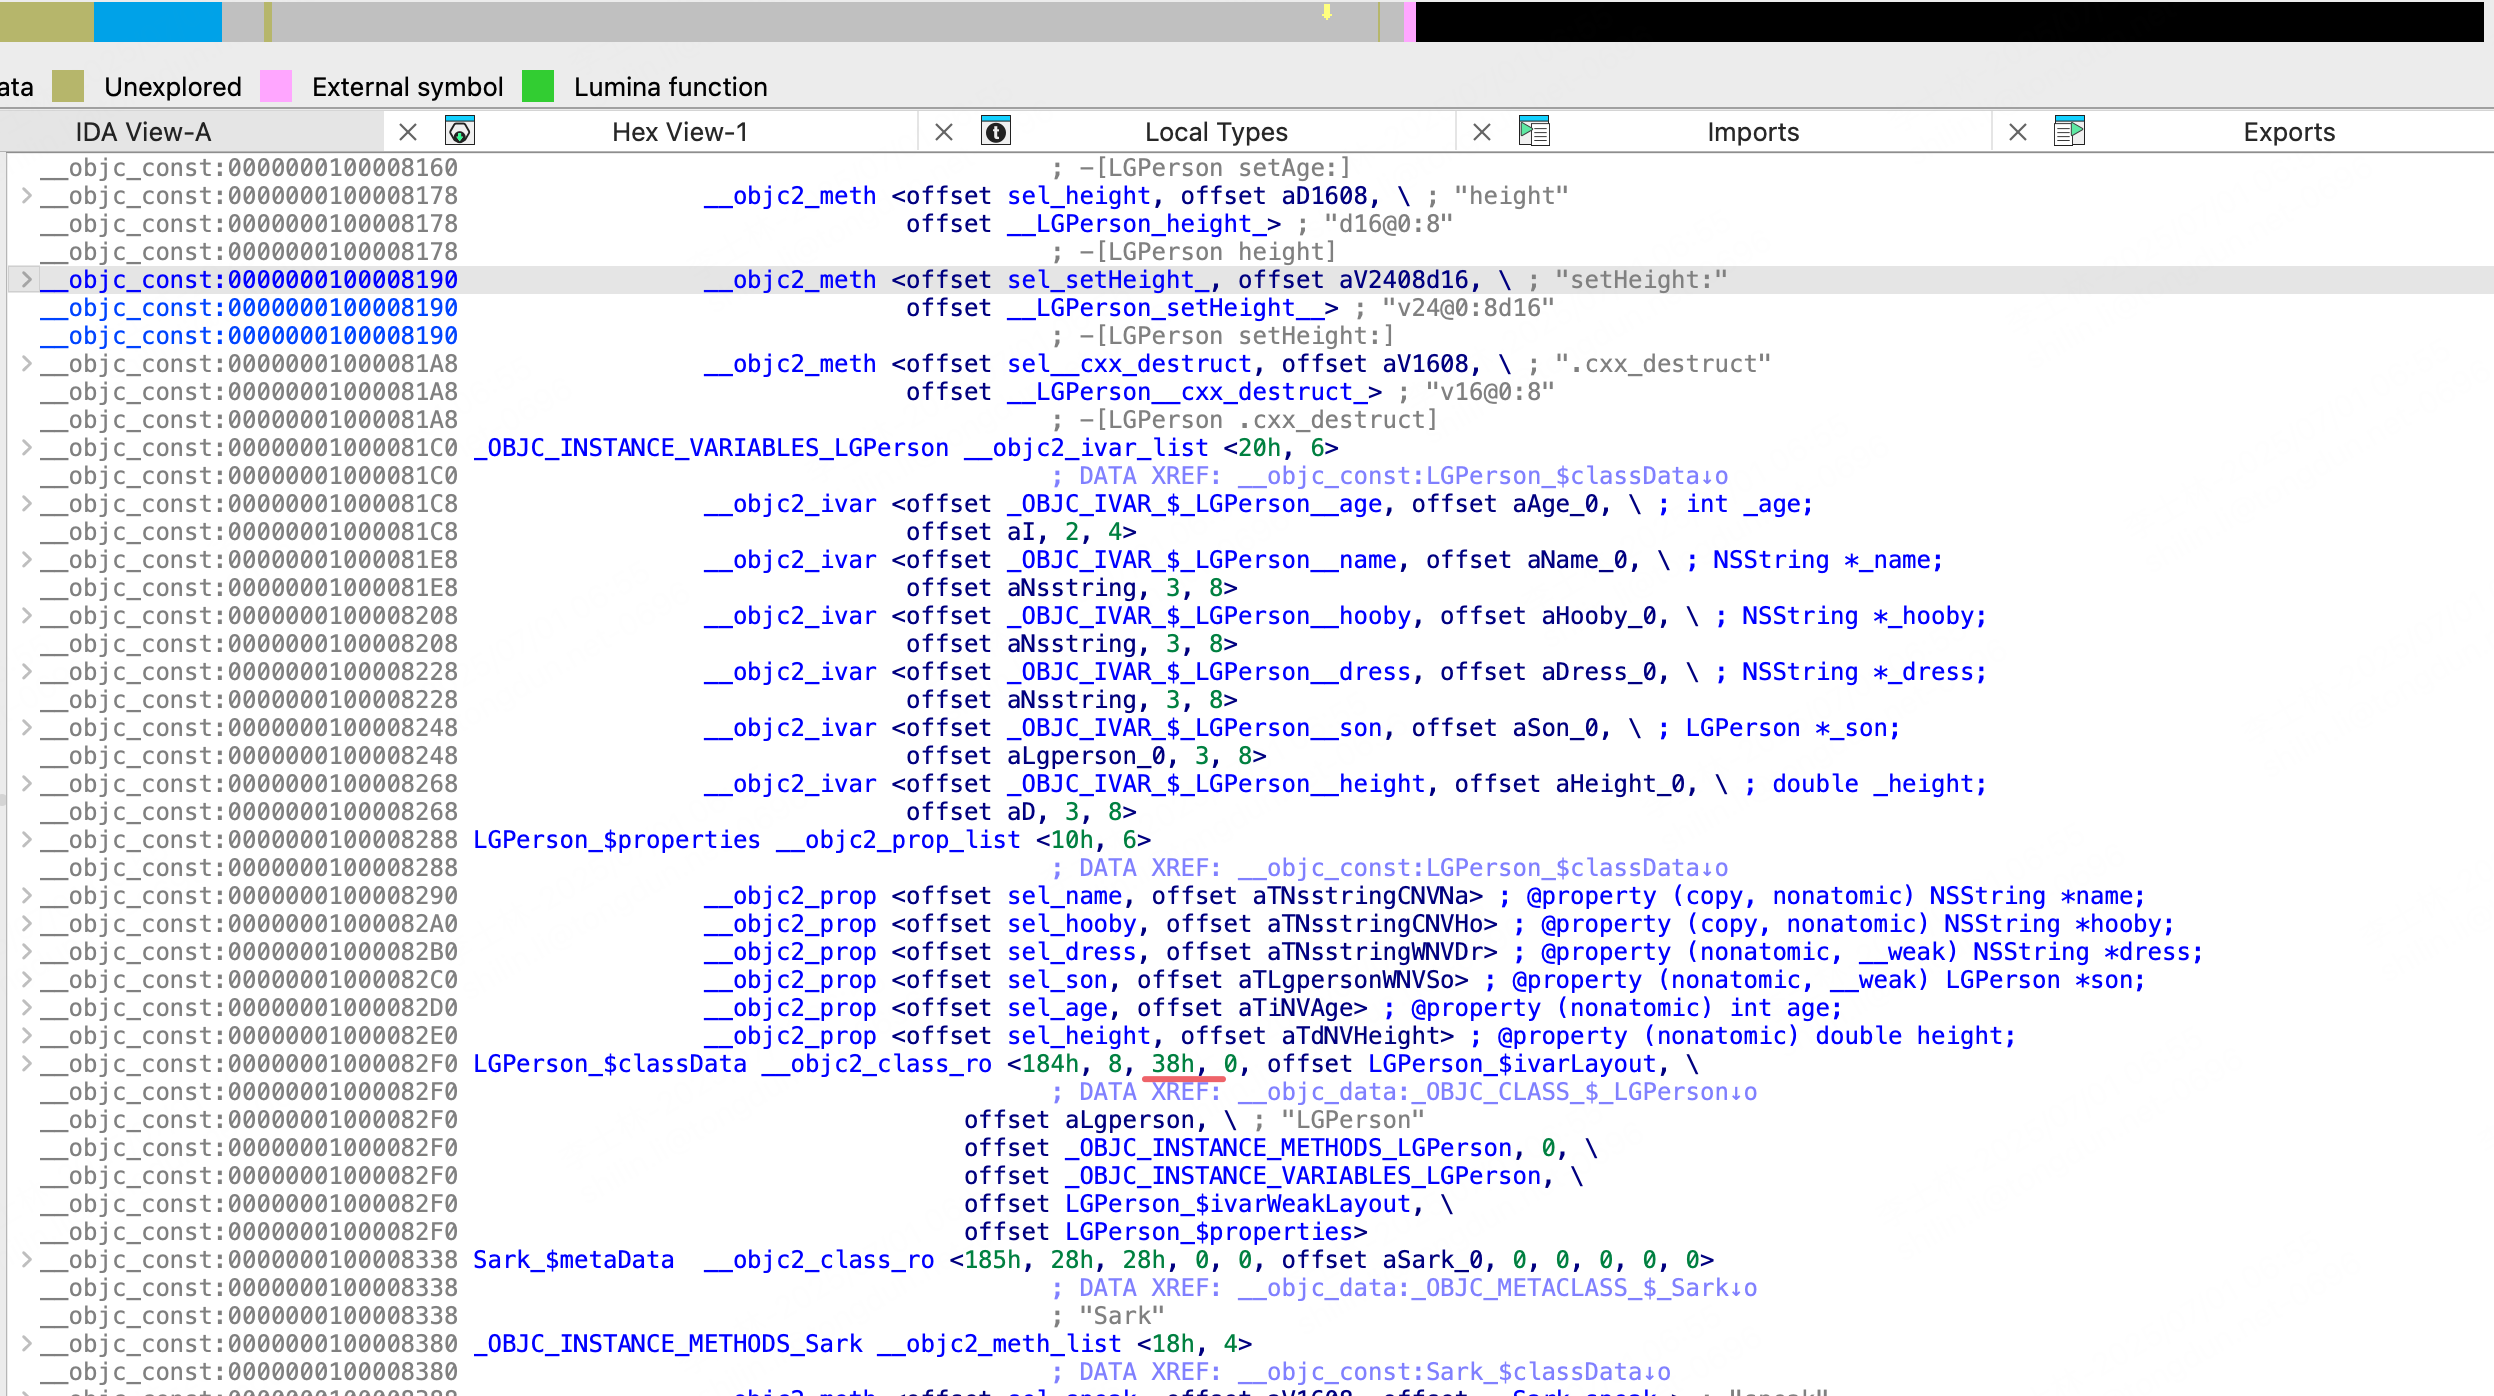The height and width of the screenshot is (1396, 2494).
Task: Click the Imports tab icon
Action: click(1534, 131)
